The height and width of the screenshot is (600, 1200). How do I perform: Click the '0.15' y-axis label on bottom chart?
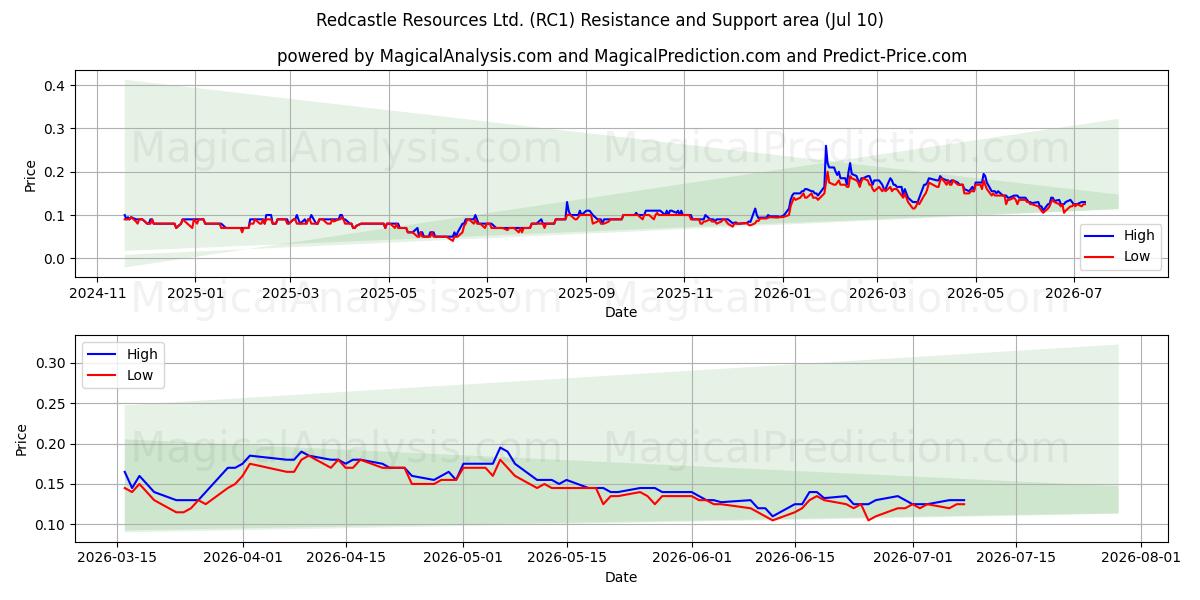[x=51, y=485]
